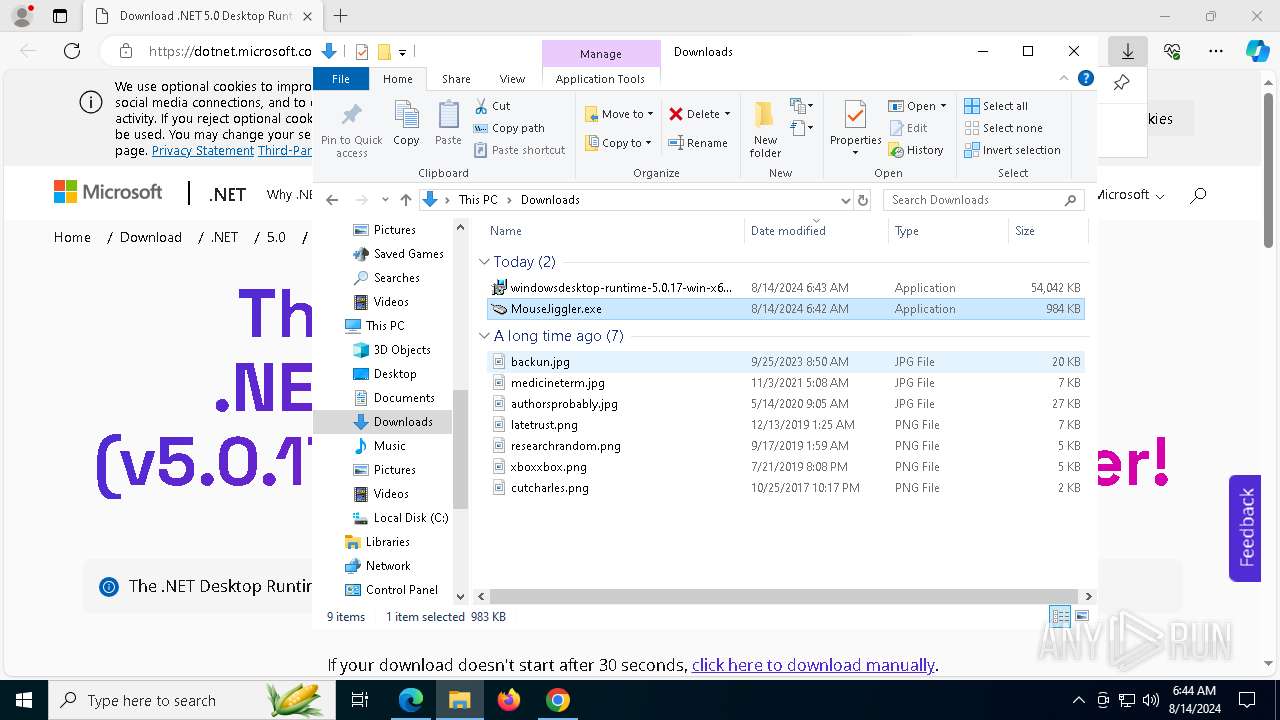Click Select none

(1003, 128)
